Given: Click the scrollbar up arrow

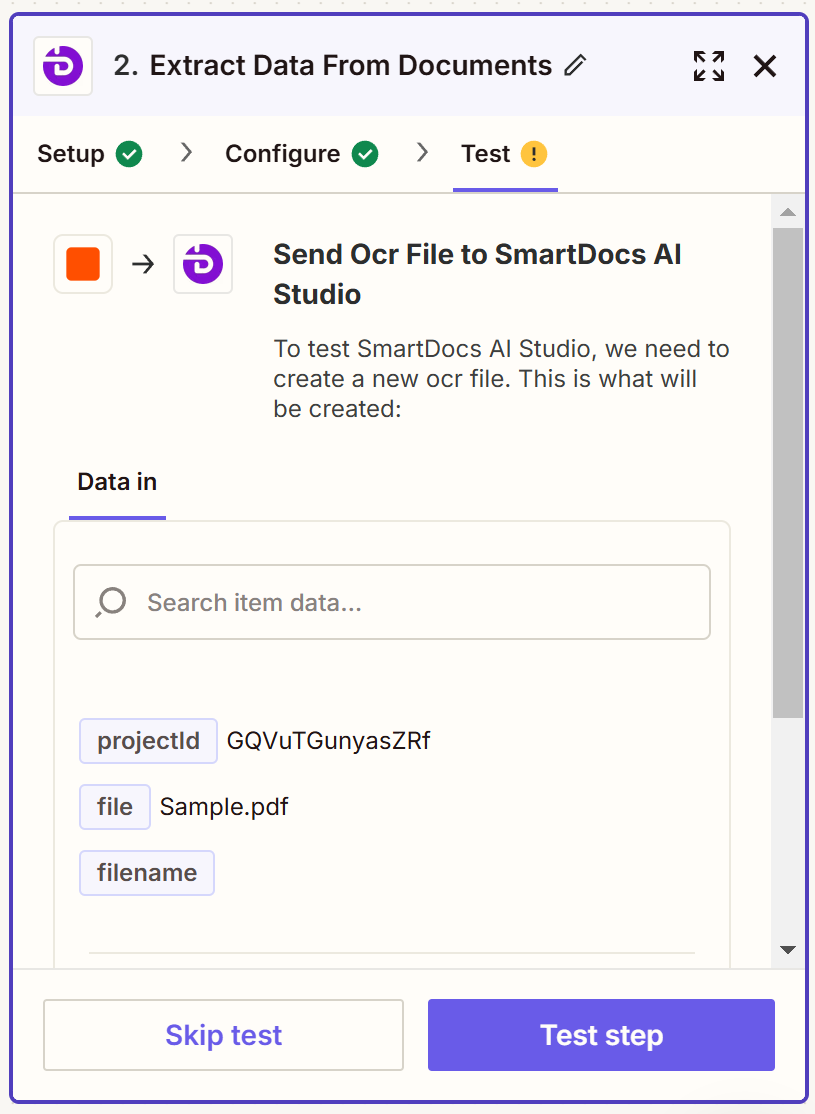Looking at the screenshot, I should 787,212.
